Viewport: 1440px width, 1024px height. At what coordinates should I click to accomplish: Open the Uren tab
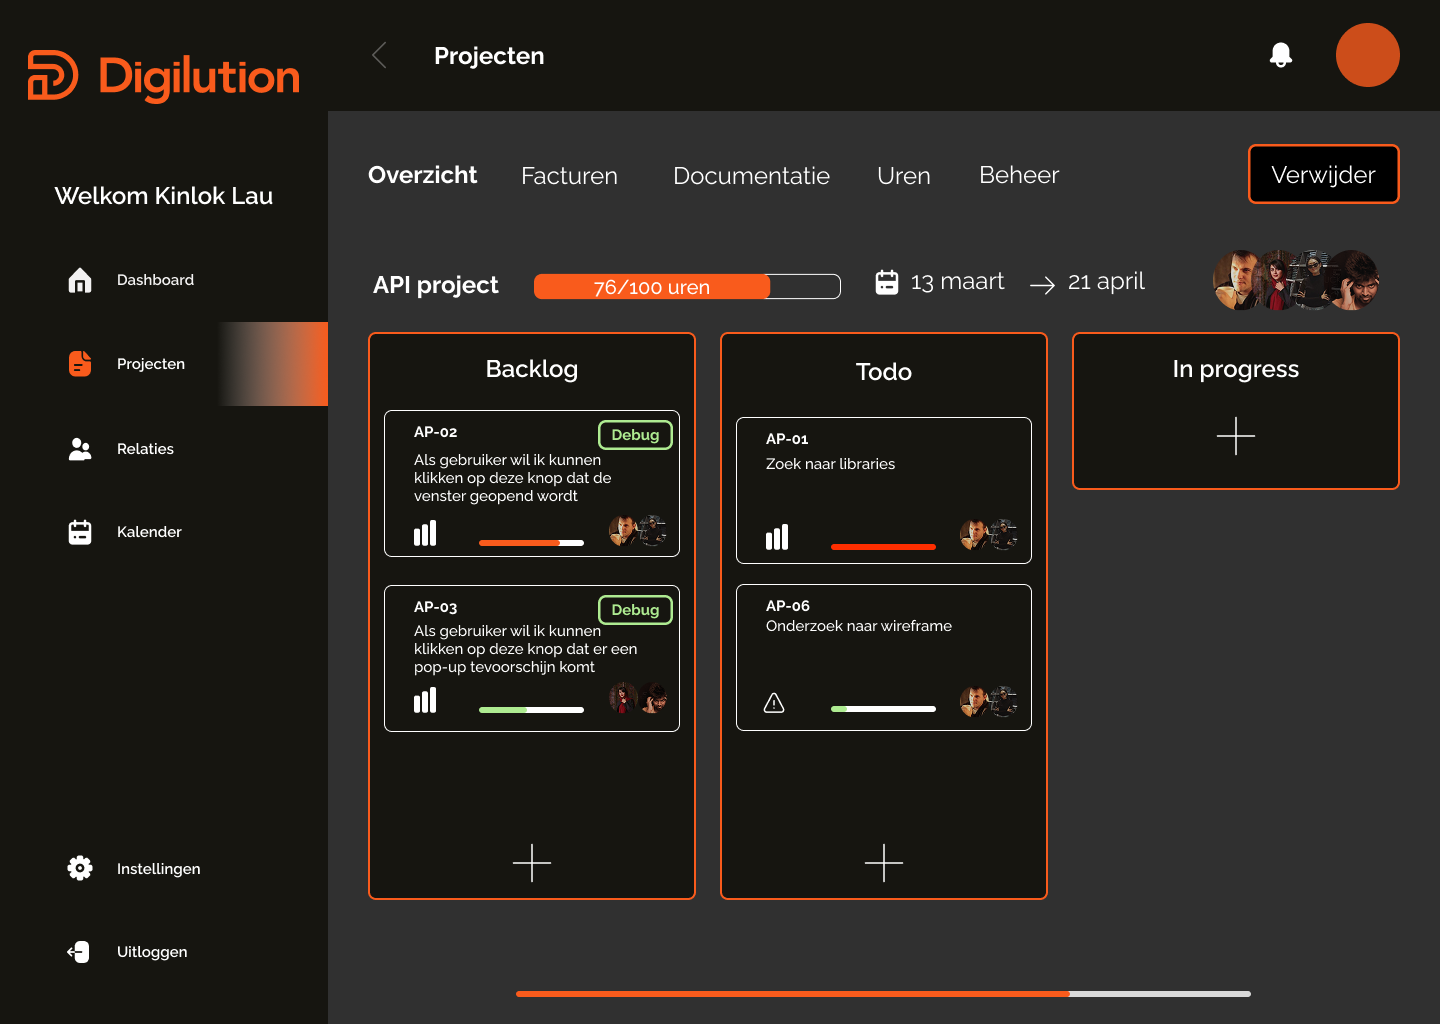(x=904, y=176)
